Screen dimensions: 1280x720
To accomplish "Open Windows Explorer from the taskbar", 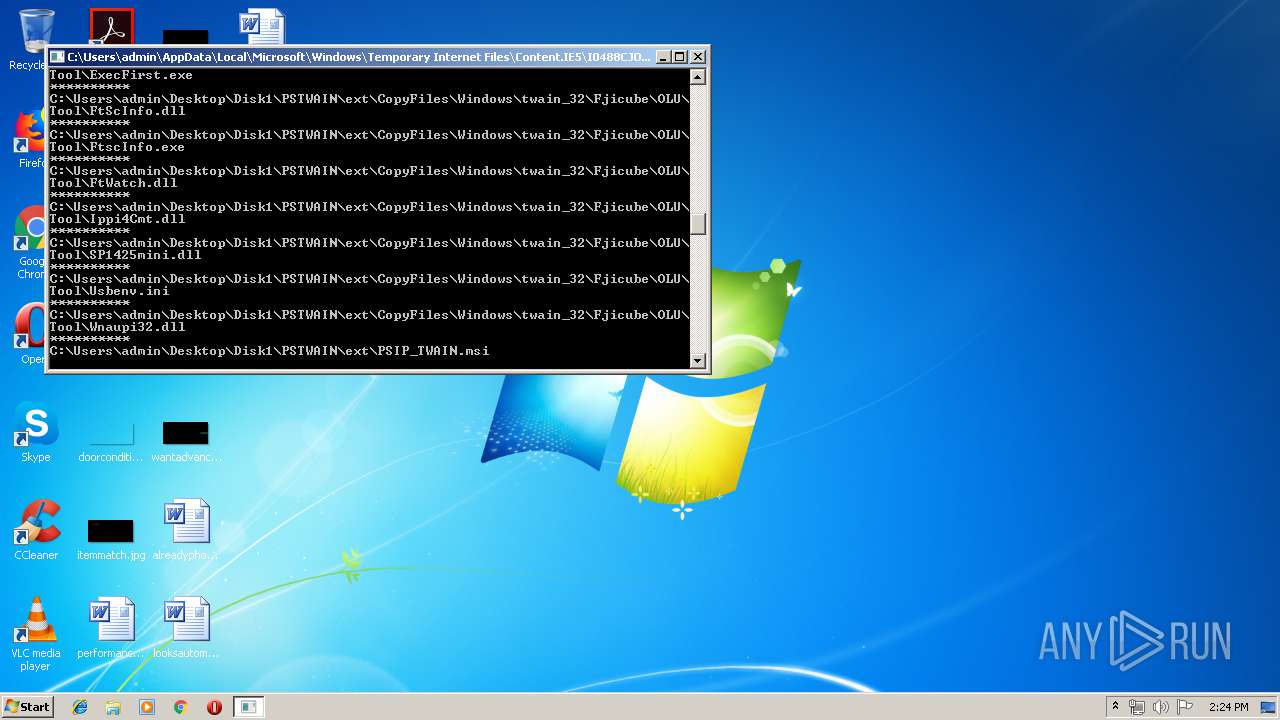I will click(113, 707).
